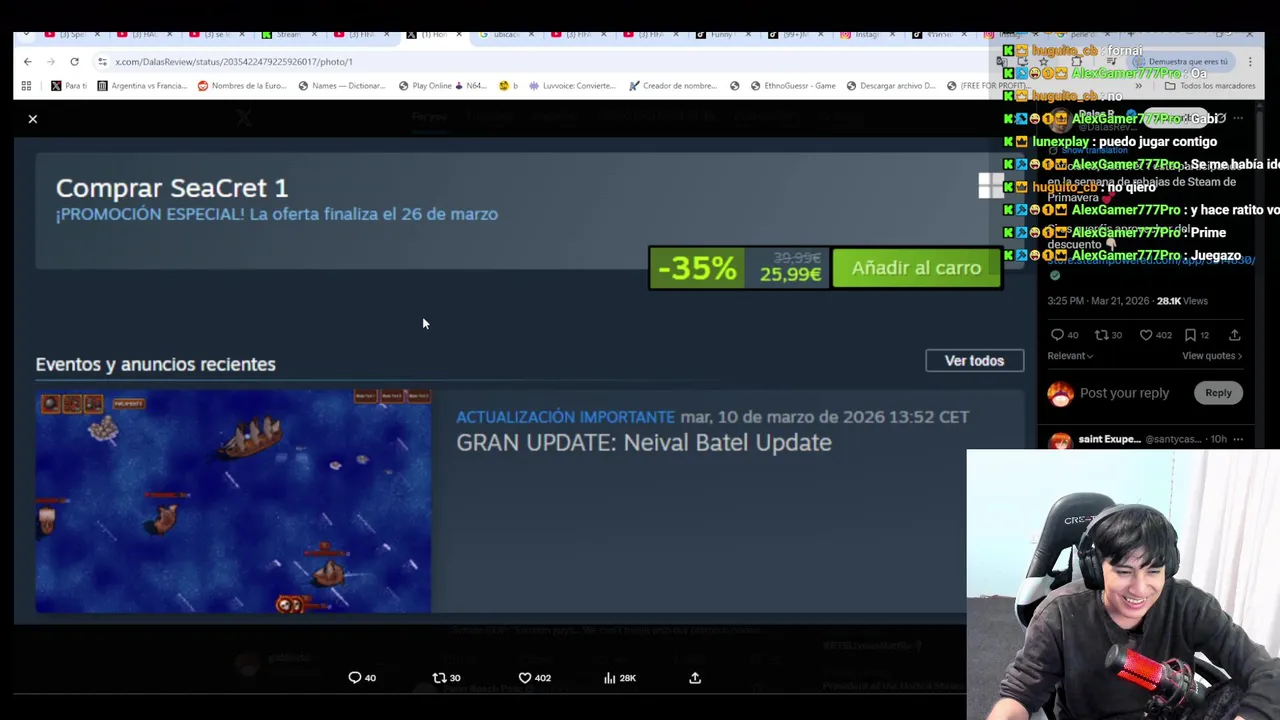Click 'Añadir al carro' button
The height and width of the screenshot is (720, 1280).
pyautogui.click(x=916, y=268)
